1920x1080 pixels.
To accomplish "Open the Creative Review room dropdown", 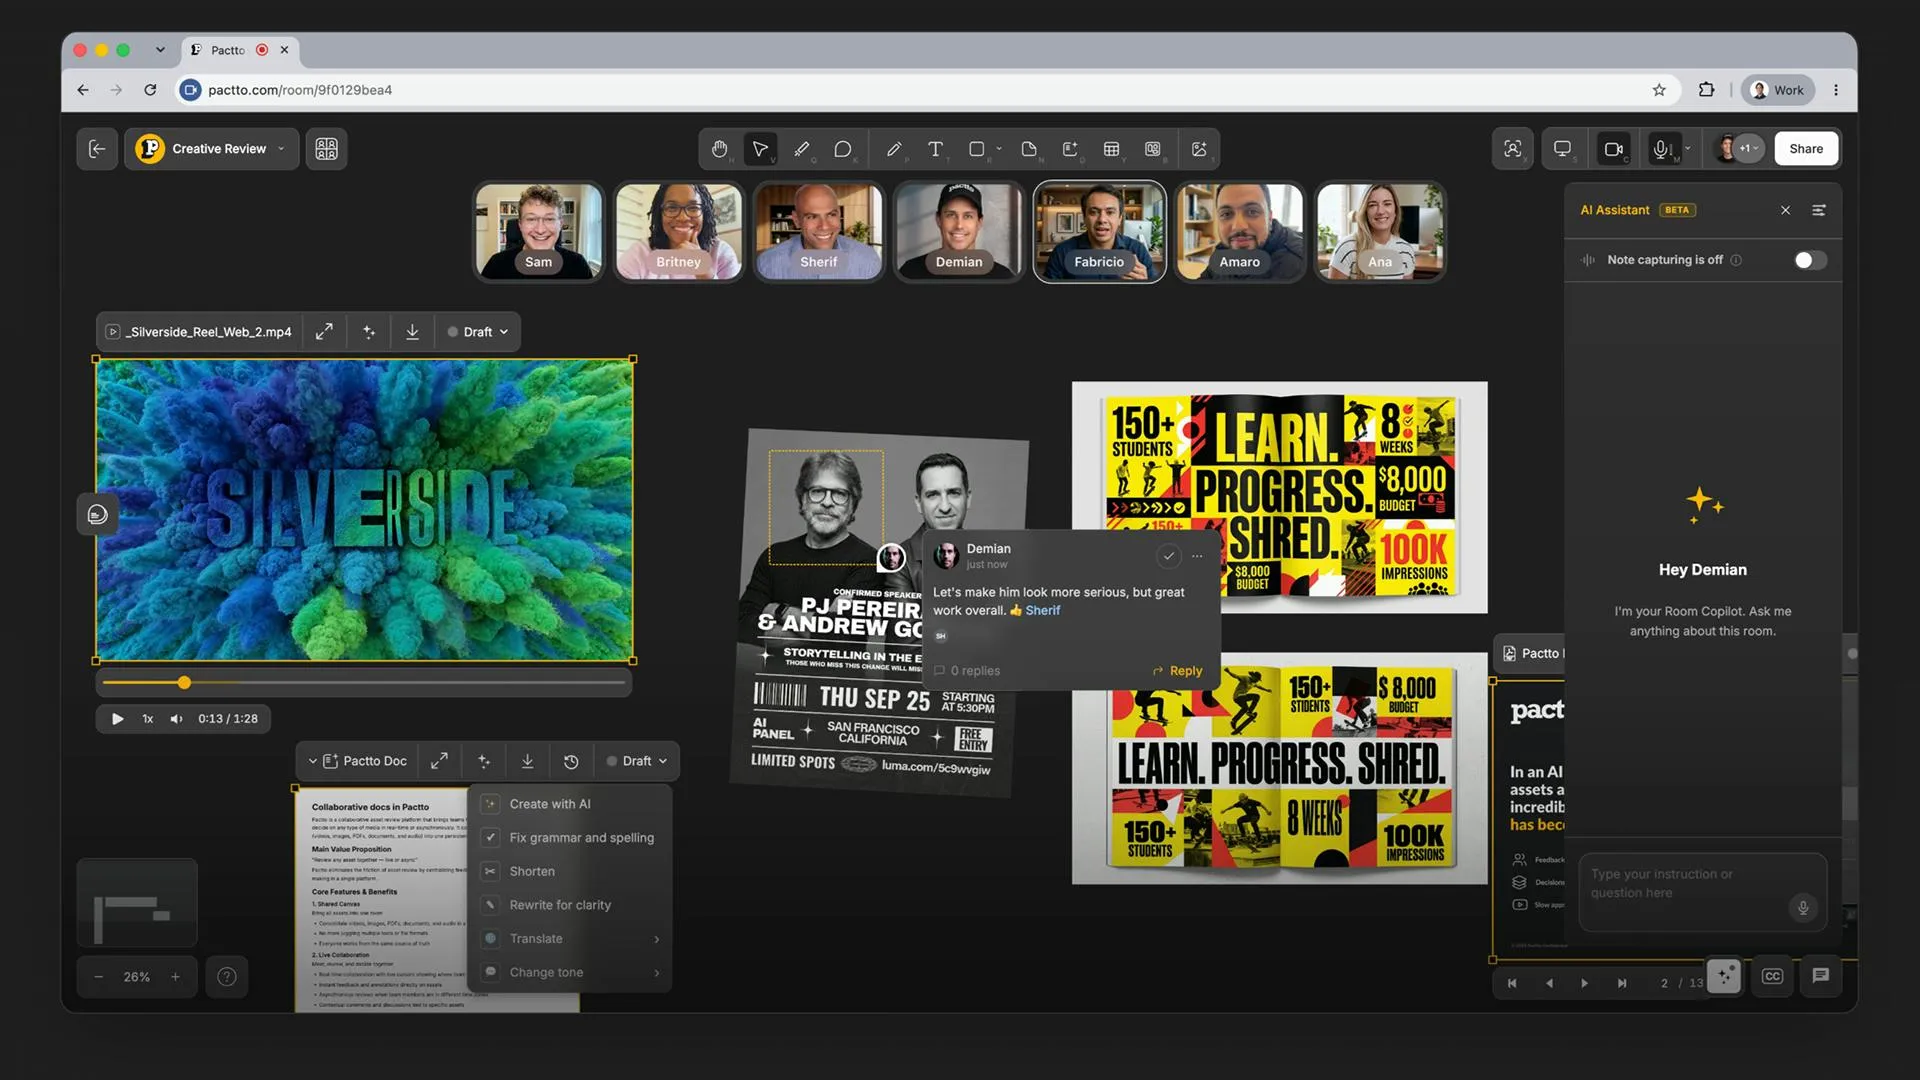I will [212, 149].
